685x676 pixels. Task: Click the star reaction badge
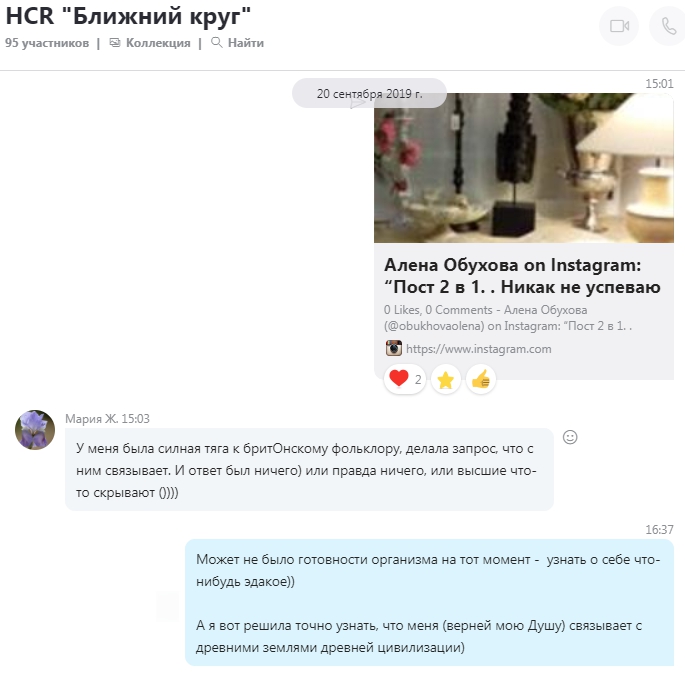pyautogui.click(x=446, y=380)
